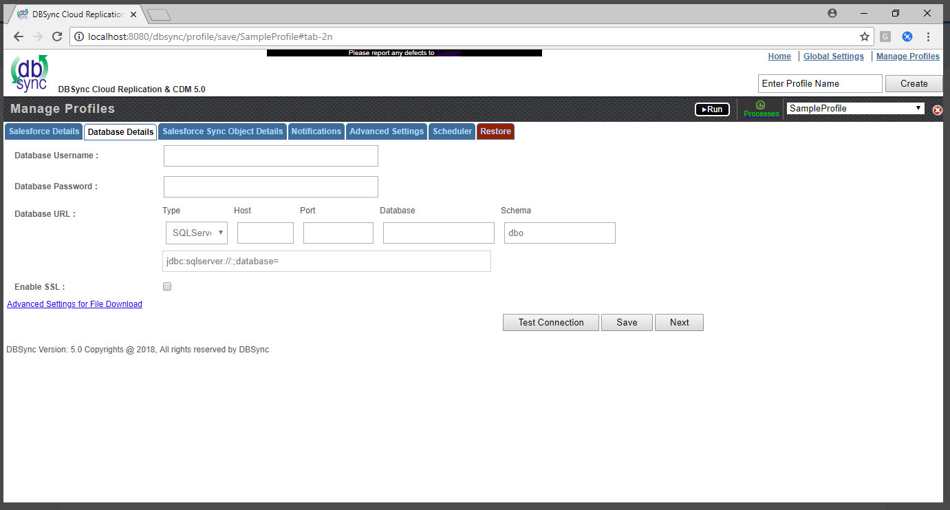Open the red Restore tab
This screenshot has width=950, height=510.
point(496,131)
